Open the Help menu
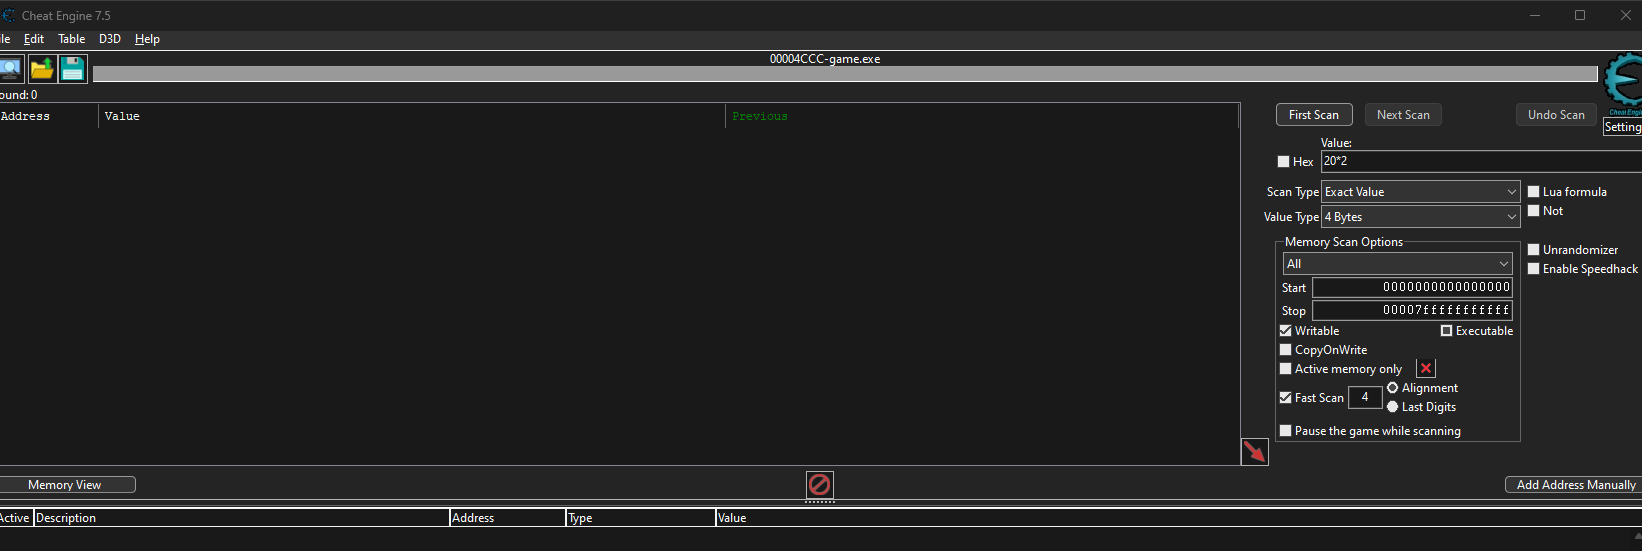 (x=147, y=39)
